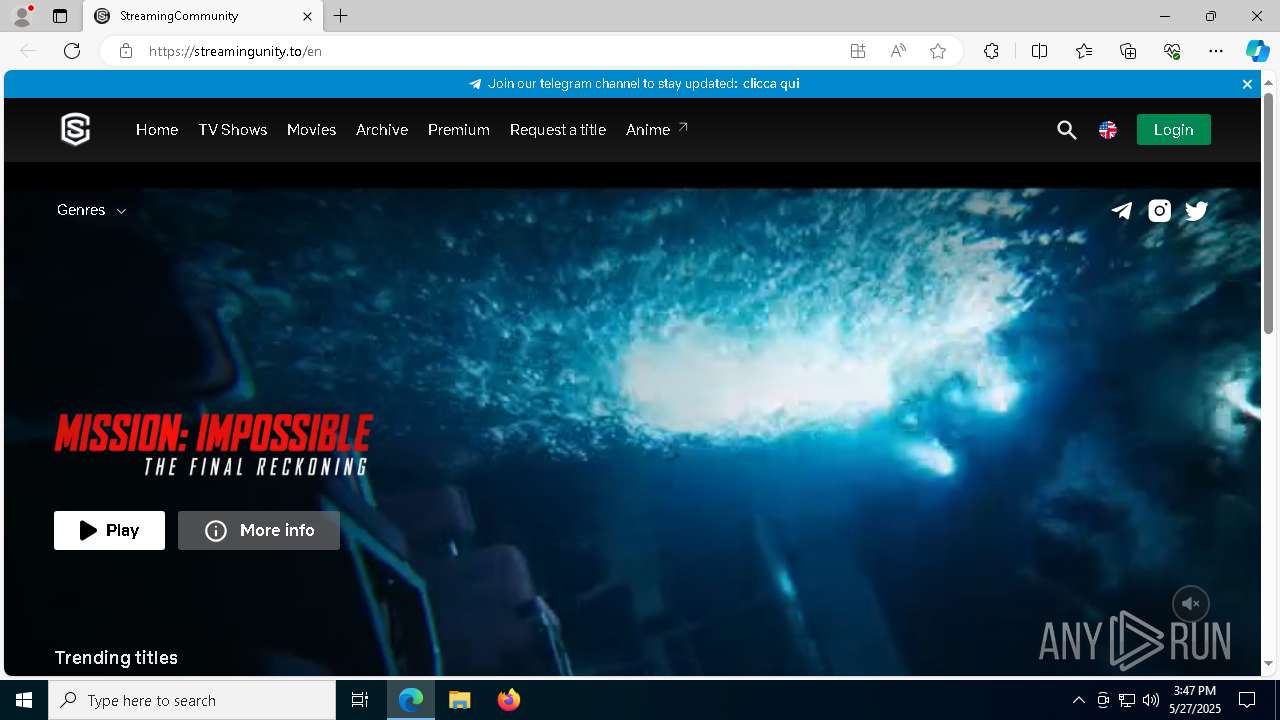View site information lock icon
Screen dimensions: 1280x720
click(126, 51)
